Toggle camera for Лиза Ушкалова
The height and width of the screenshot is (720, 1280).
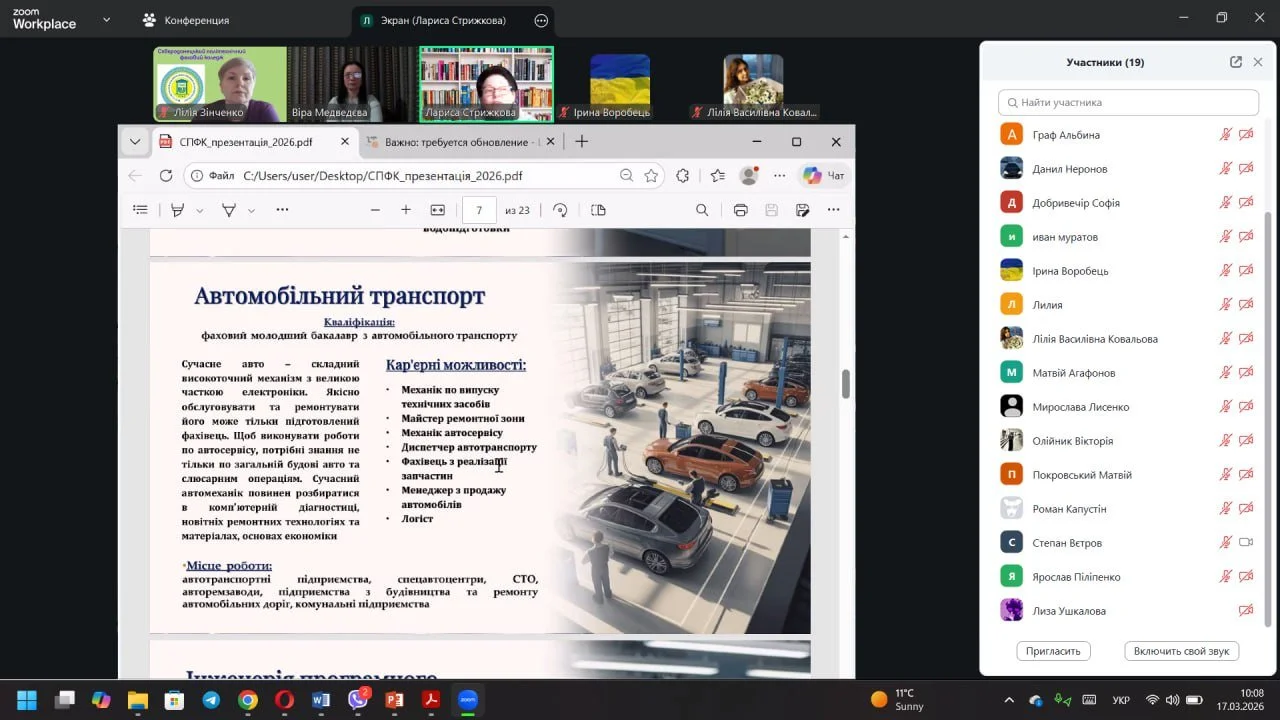1246,611
